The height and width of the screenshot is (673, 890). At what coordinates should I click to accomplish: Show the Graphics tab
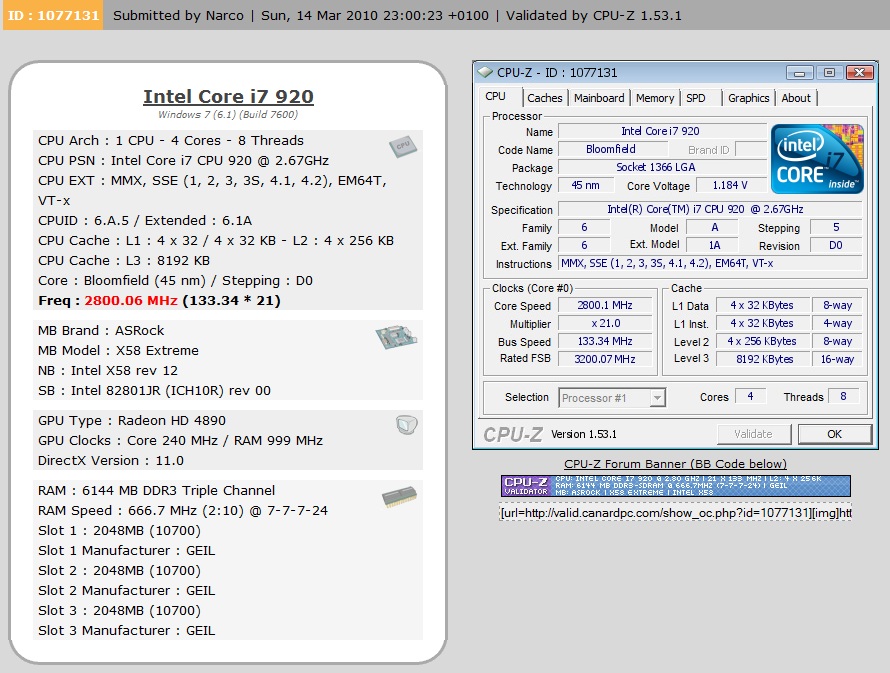pos(748,98)
